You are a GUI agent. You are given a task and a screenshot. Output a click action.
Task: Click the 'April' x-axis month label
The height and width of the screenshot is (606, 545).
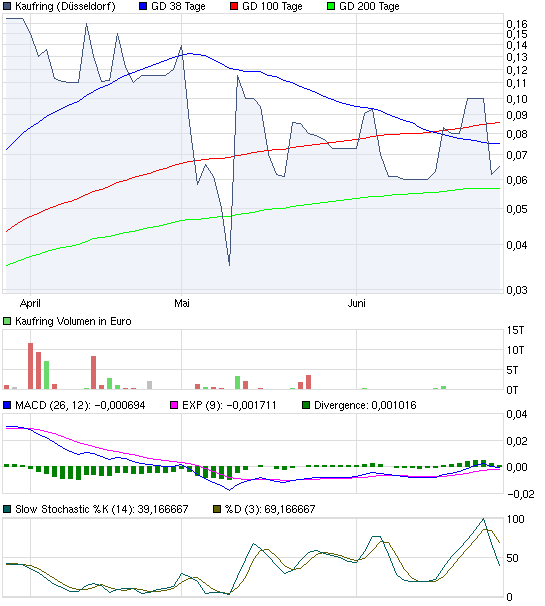point(30,303)
